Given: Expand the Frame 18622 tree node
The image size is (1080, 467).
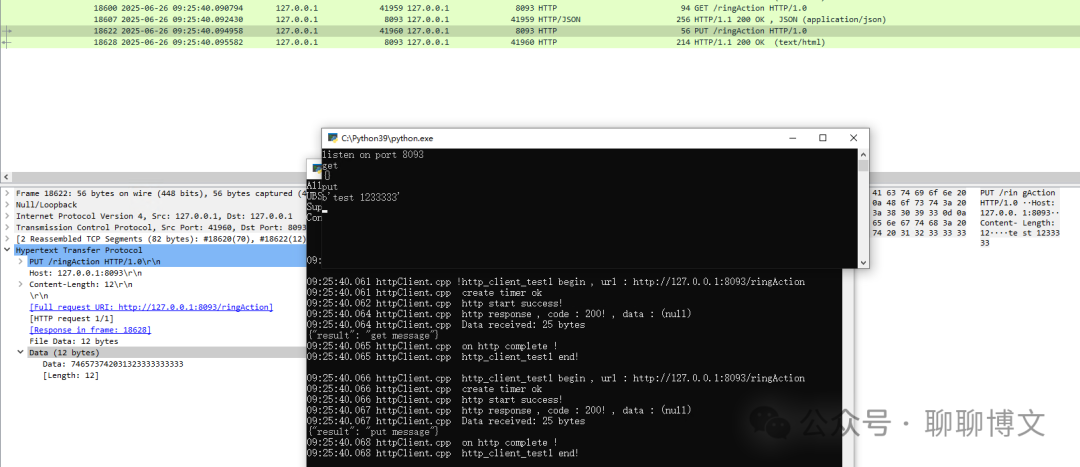Looking at the screenshot, I should (x=7, y=194).
